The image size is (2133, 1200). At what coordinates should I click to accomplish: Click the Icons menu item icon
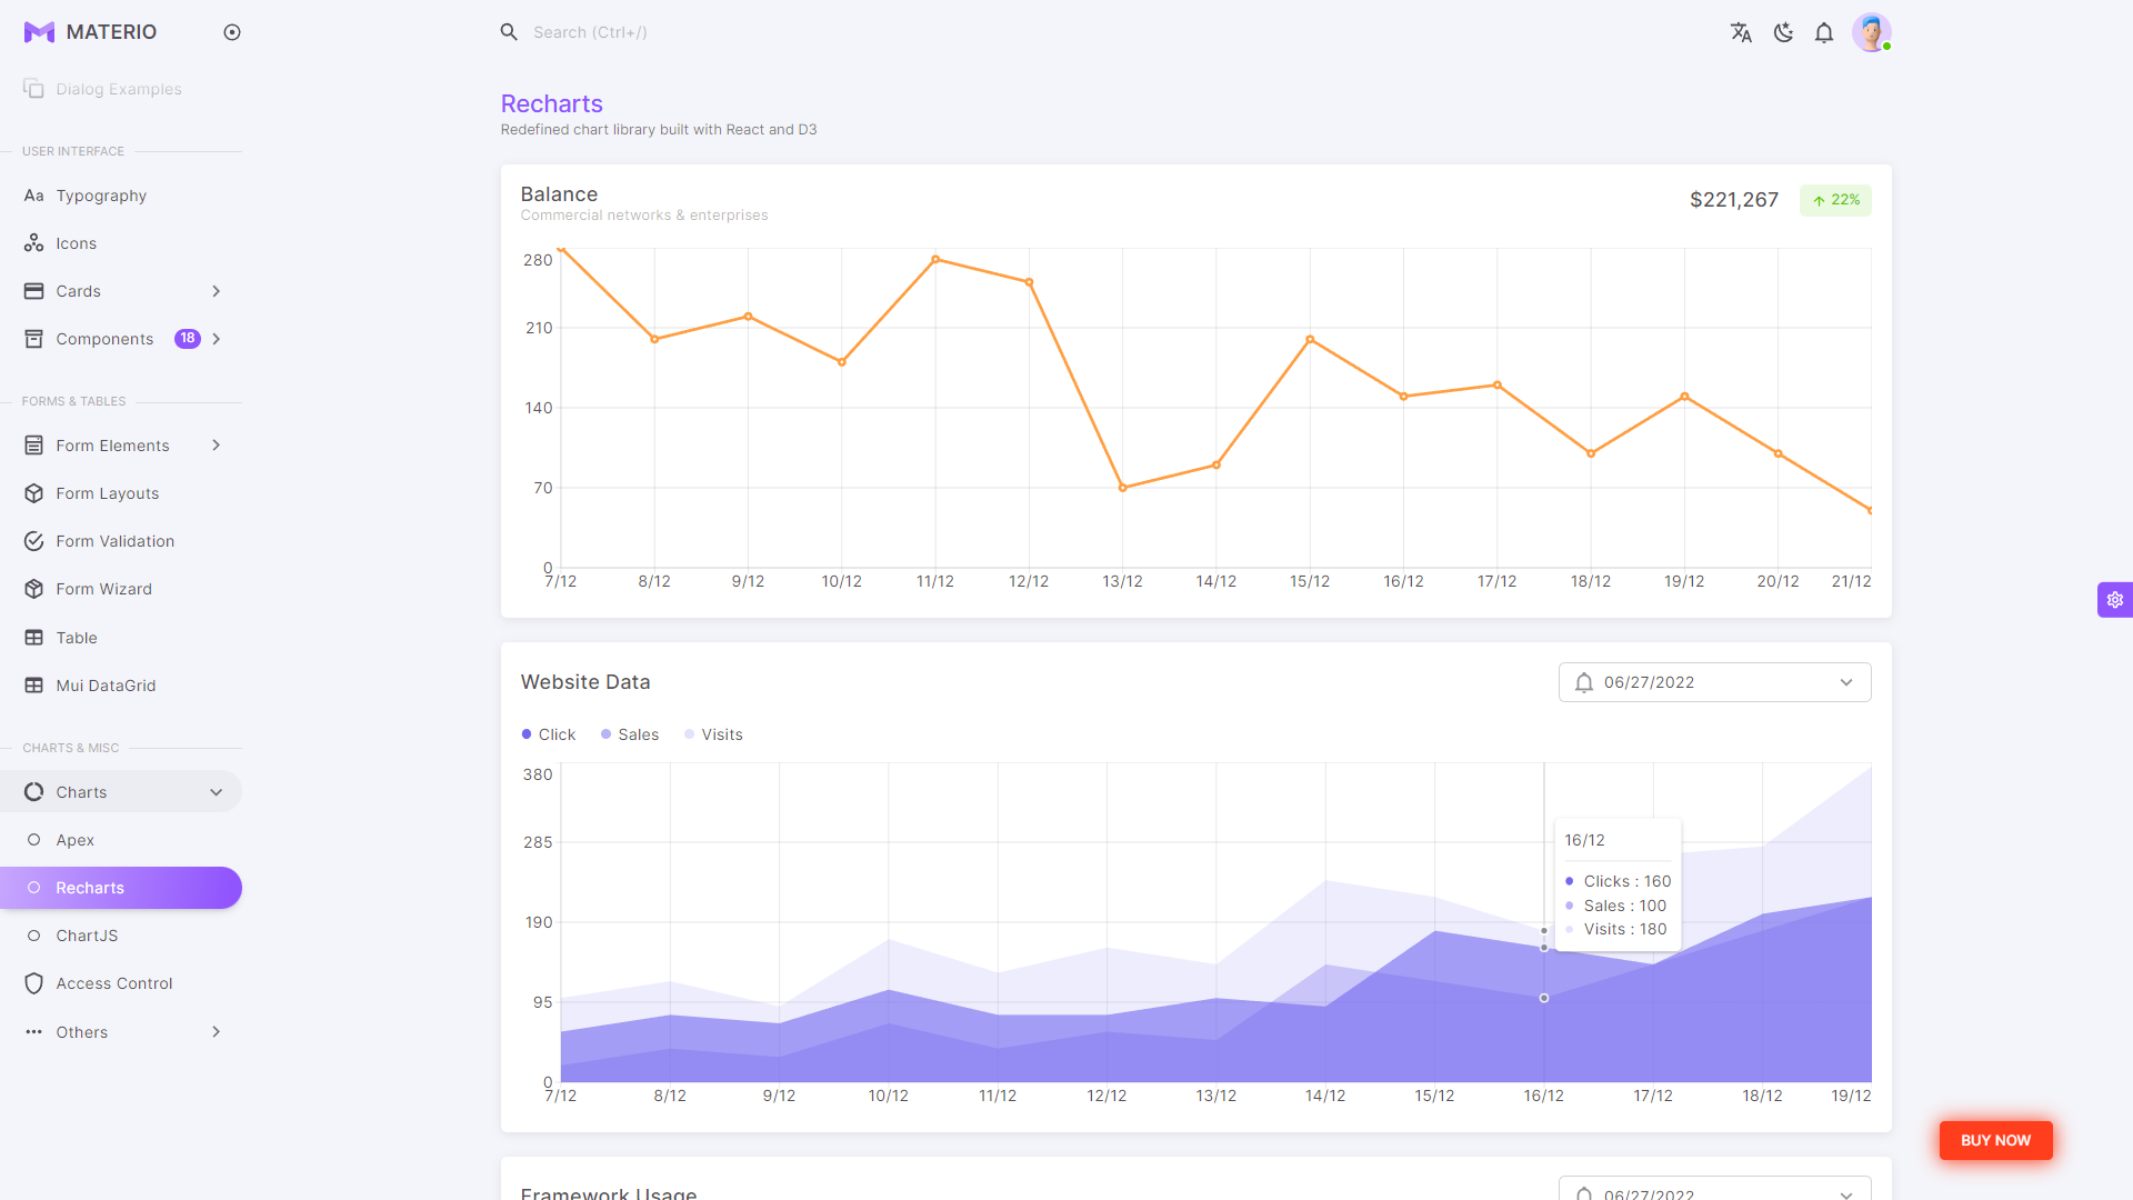pos(34,242)
